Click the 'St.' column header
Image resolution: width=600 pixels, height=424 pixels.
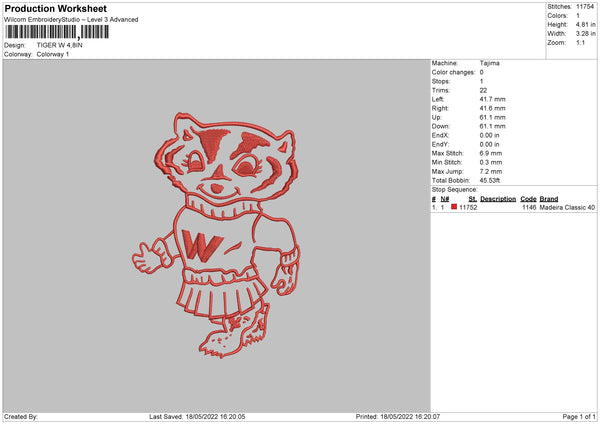(x=473, y=199)
